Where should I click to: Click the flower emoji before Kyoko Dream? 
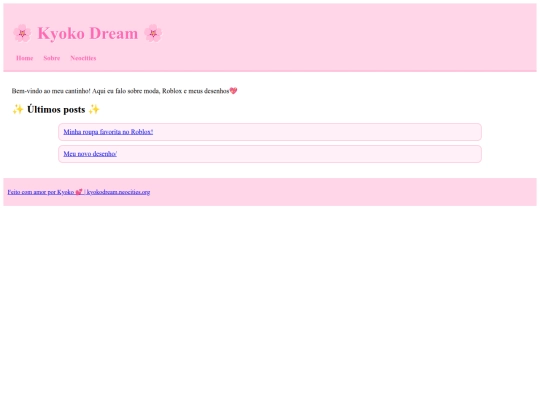point(22,33)
